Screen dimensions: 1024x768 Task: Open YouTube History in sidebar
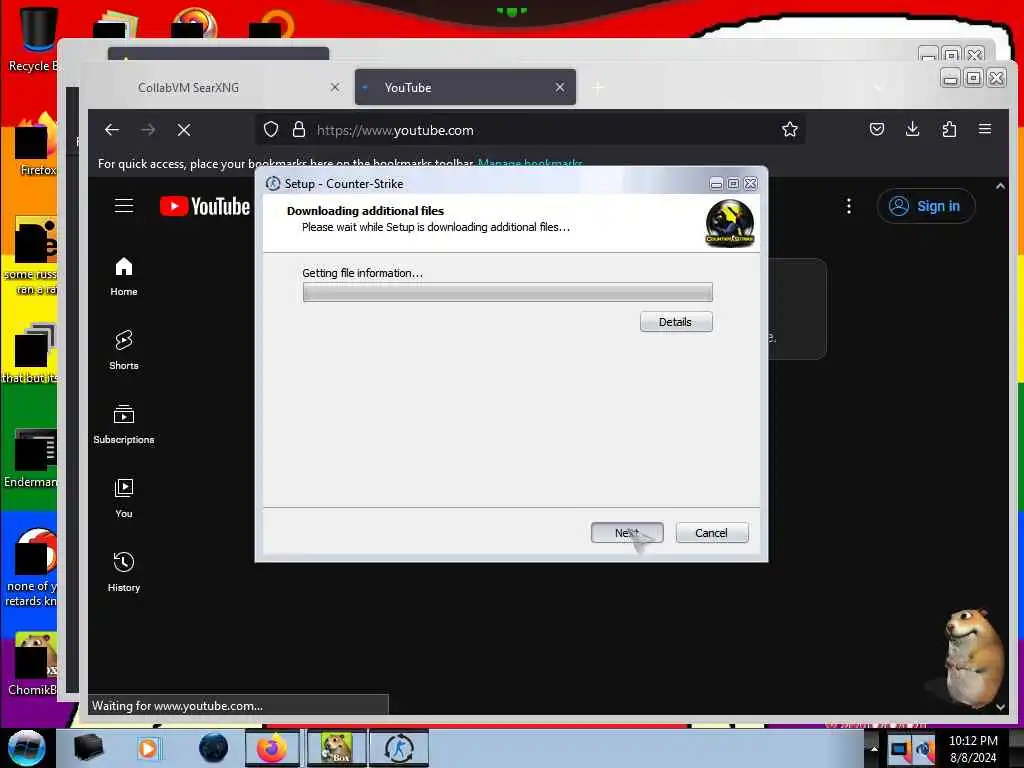[123, 572]
